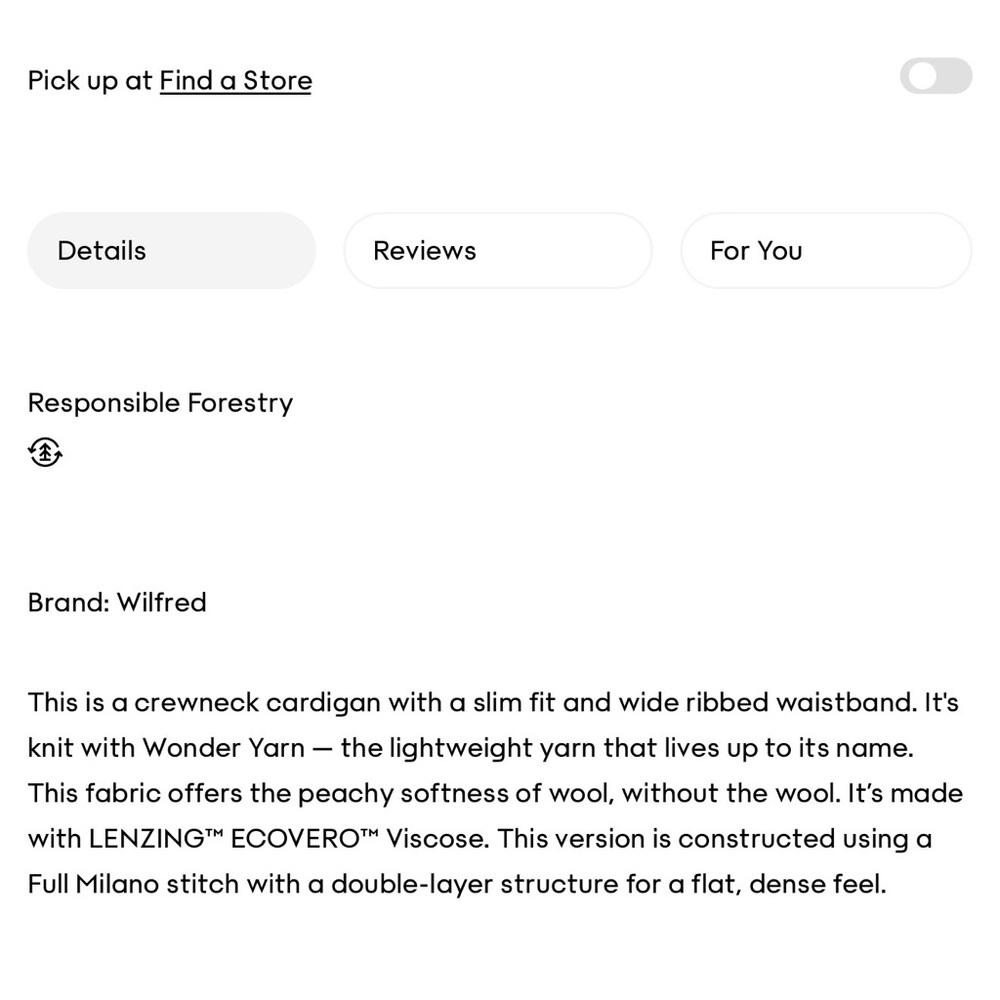Viewport: 1000px width, 1000px height.
Task: Click the Responsible Forestry tree icon
Action: 45,452
